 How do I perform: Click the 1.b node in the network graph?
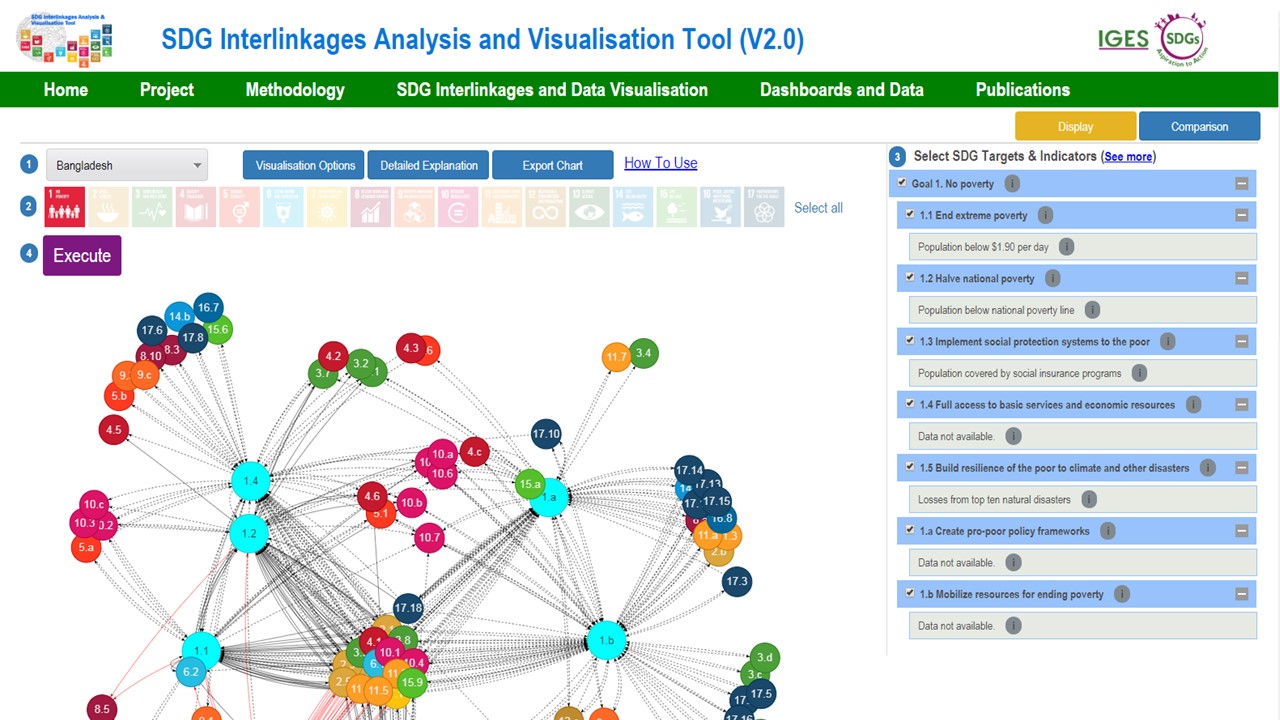(606, 640)
